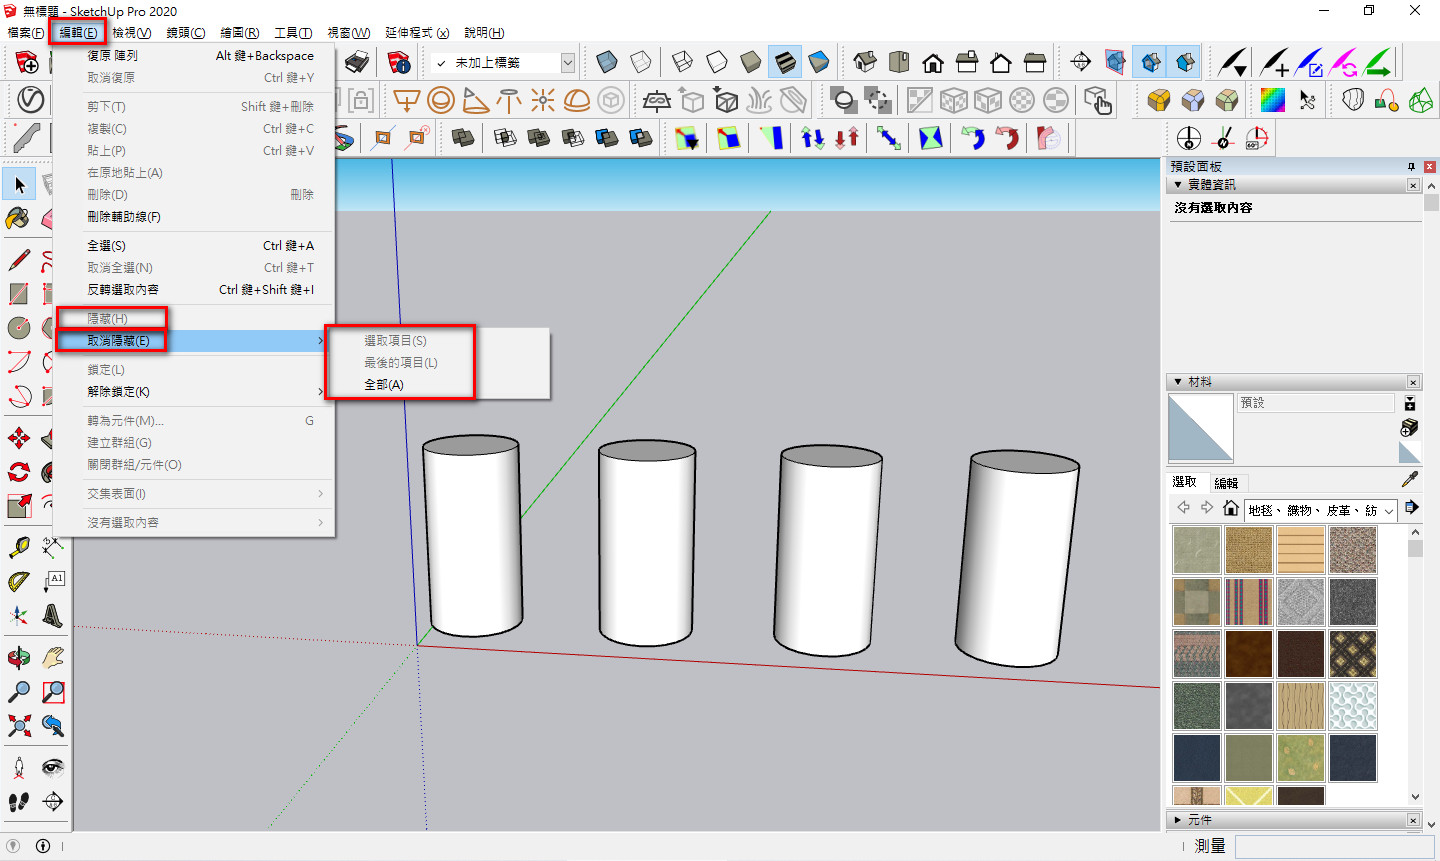Click the eyedropper sample paint icon
The image size is (1440, 861).
click(x=1410, y=479)
